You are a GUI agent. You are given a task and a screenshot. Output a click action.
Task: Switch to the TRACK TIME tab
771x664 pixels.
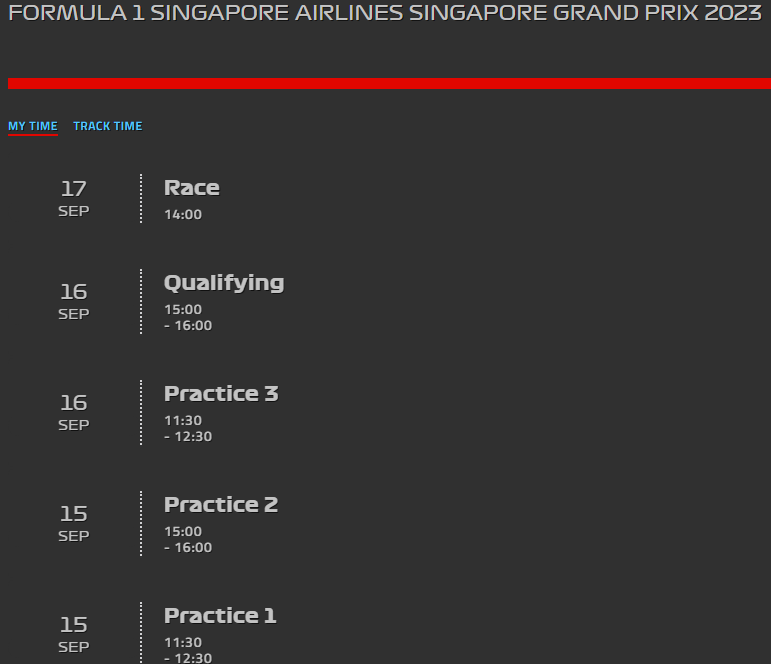[x=108, y=126]
